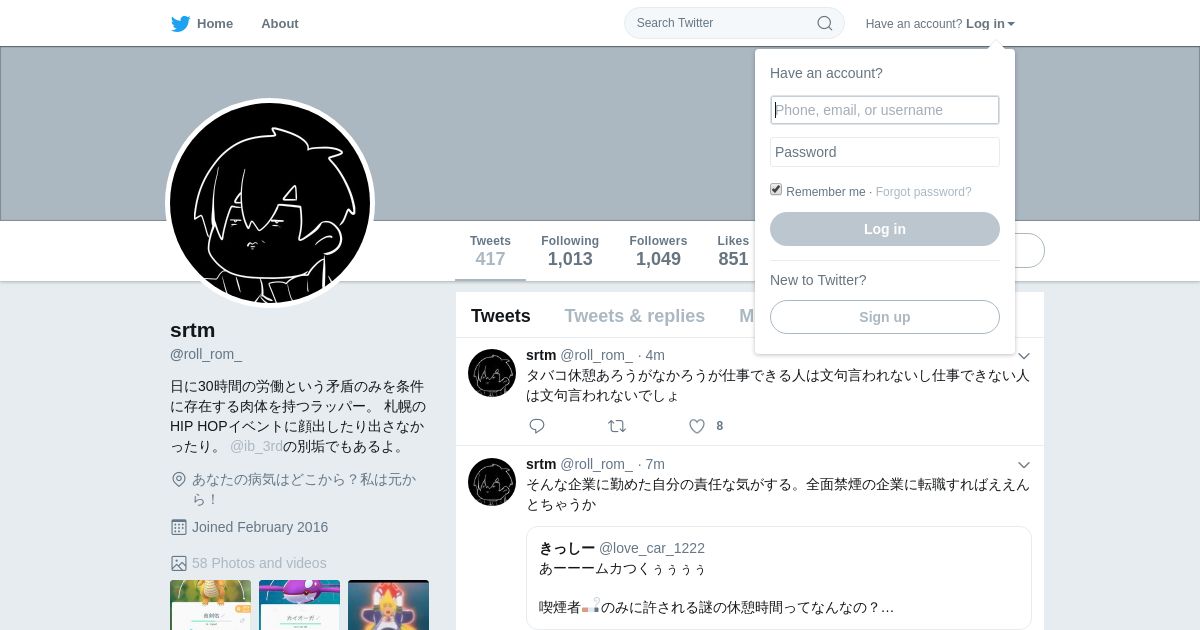Viewport: 1200px width, 630px height.
Task: Click the Password input field
Action: click(885, 152)
